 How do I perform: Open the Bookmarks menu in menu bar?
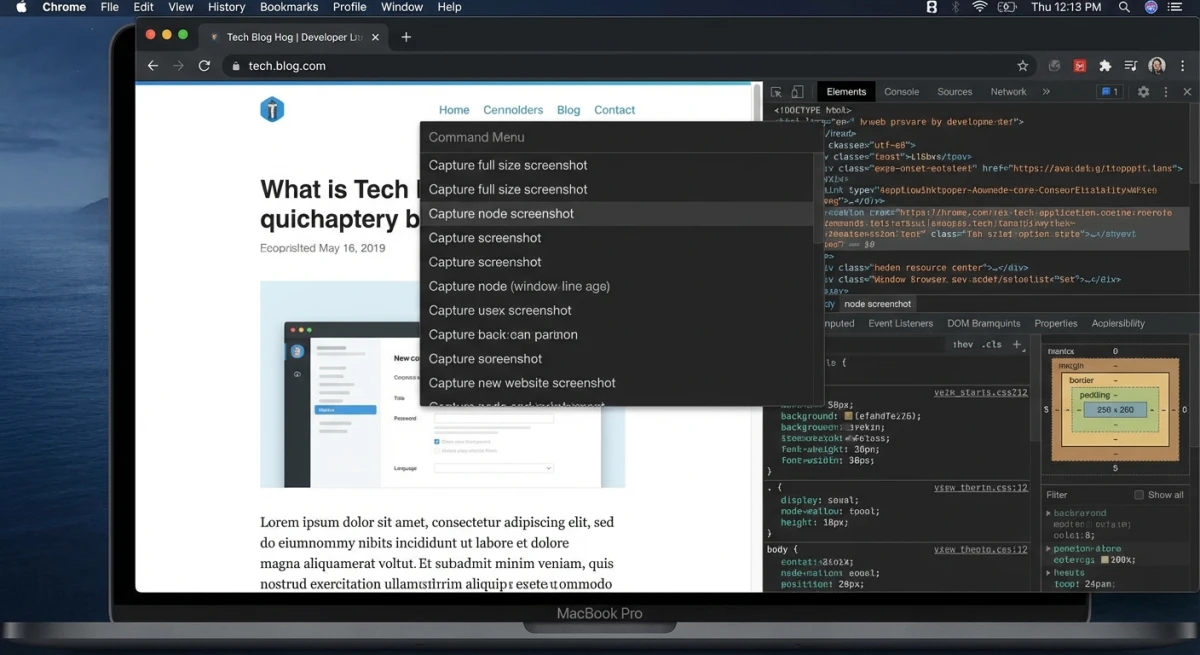click(289, 7)
